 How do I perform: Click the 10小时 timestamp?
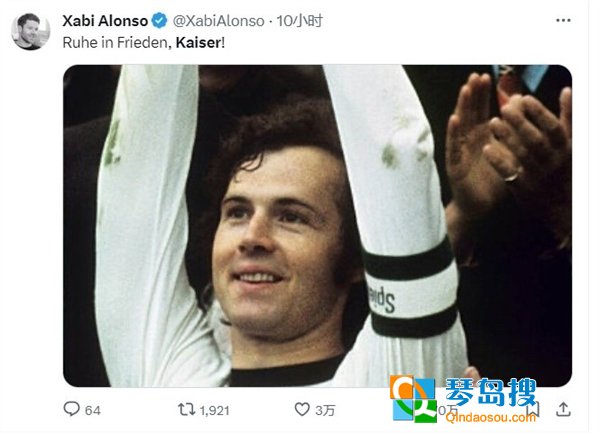(x=300, y=21)
